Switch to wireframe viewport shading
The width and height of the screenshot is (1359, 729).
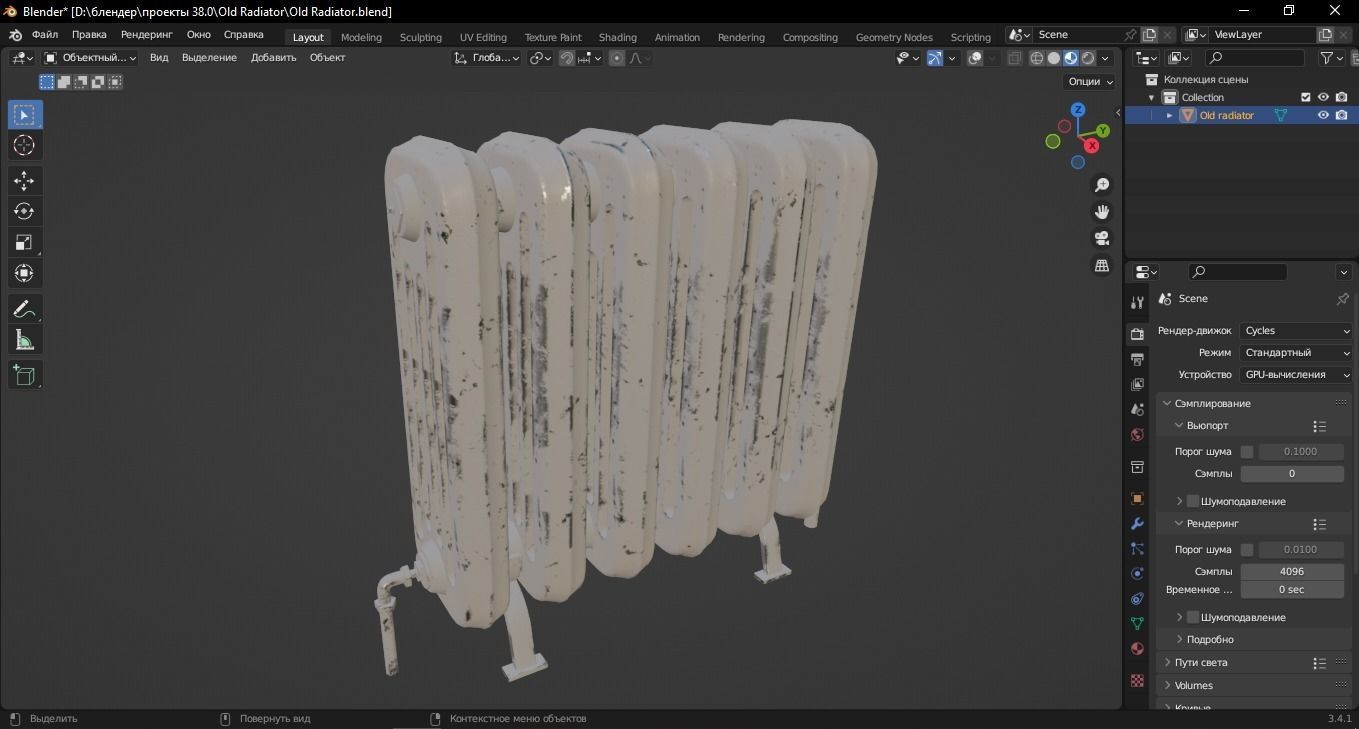(1036, 58)
